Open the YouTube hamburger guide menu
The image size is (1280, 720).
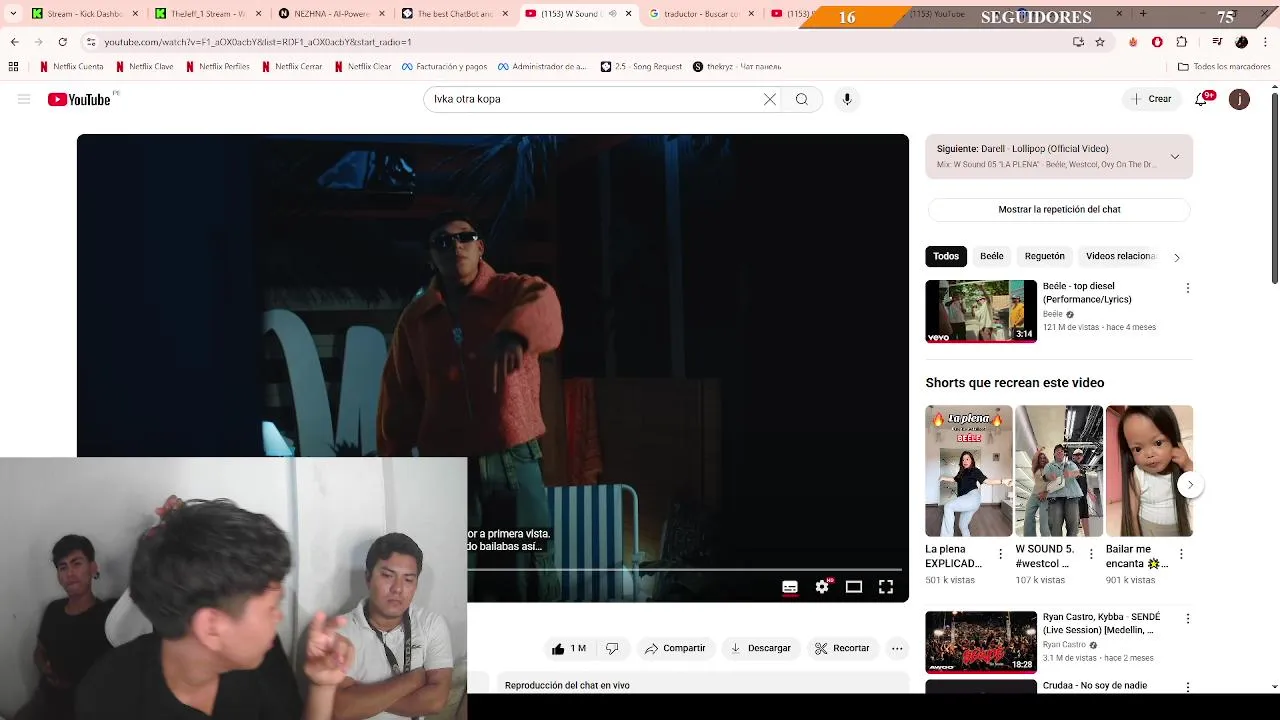(24, 99)
